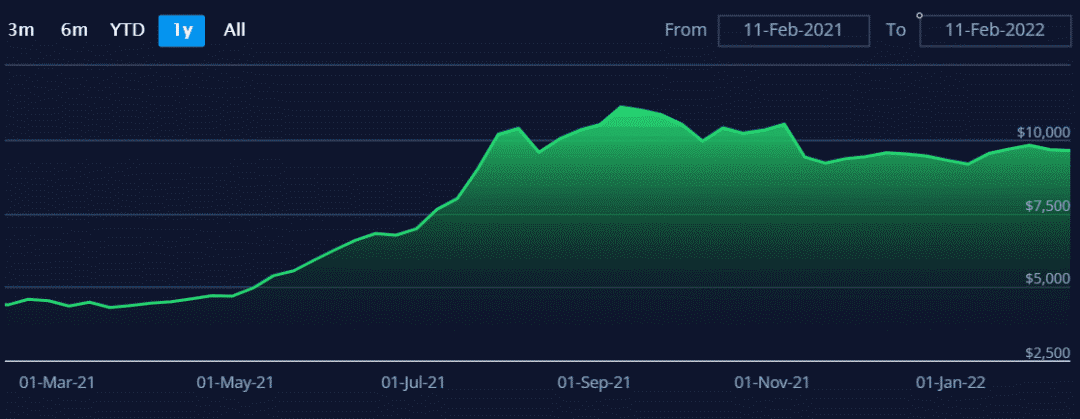
Task: Click the 01-Sep-21 x-axis label
Action: pyautogui.click(x=594, y=383)
